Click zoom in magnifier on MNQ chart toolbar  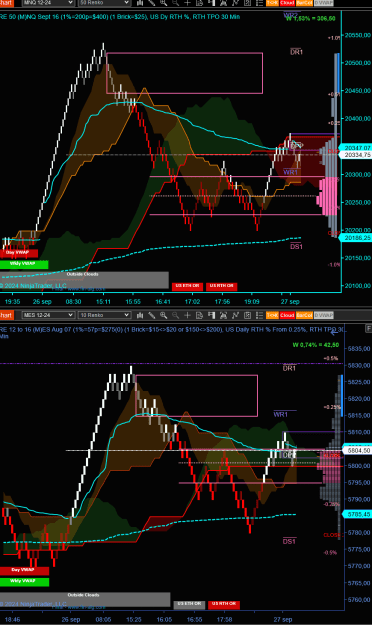pyautogui.click(x=163, y=3)
